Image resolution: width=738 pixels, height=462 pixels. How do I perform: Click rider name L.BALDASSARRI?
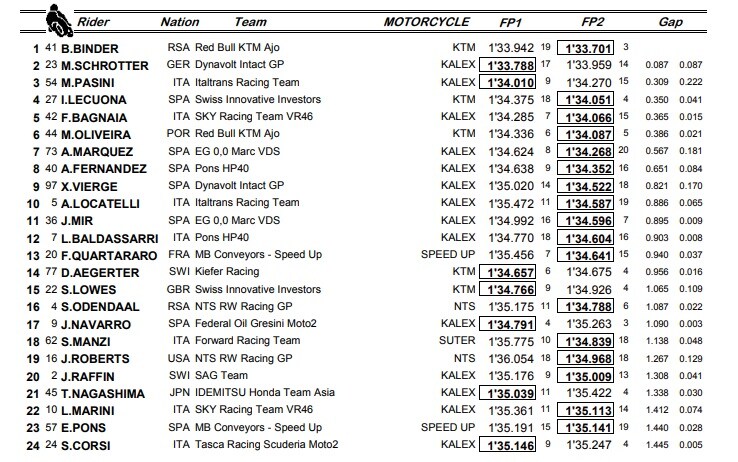tap(110, 239)
